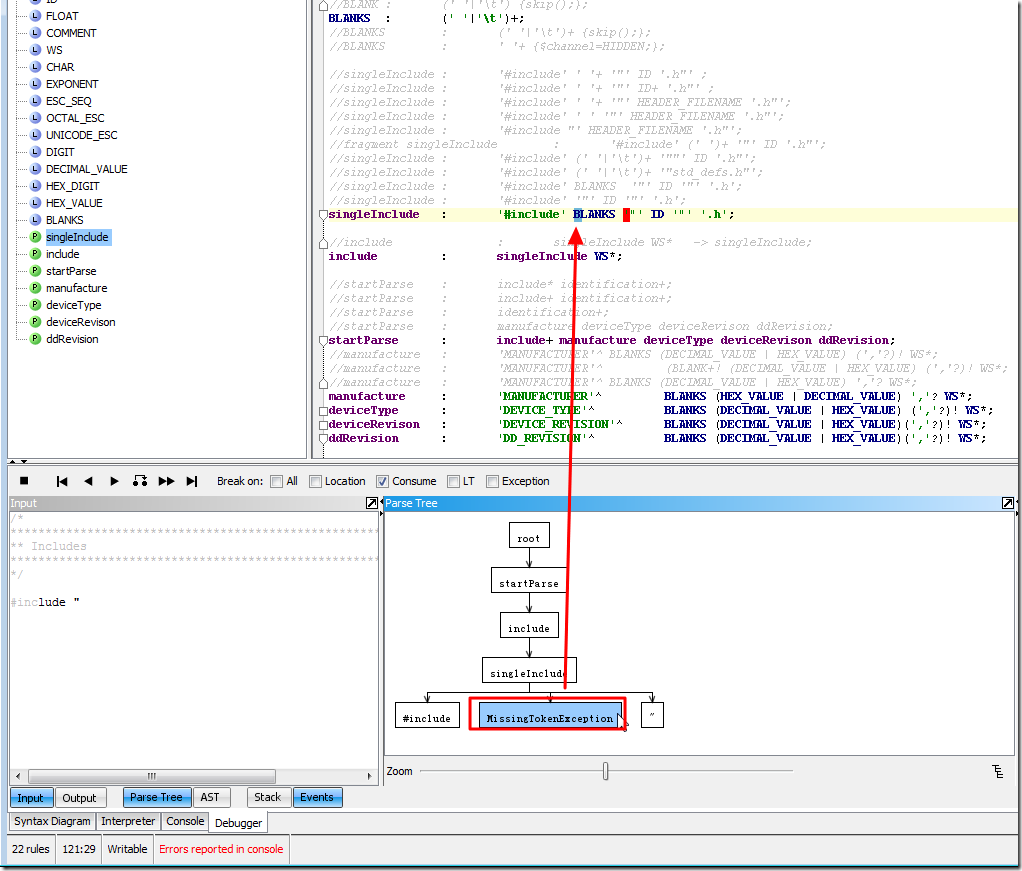The width and height of the screenshot is (1022, 871).
Task: Click the tree layout icon beside Zoom
Action: [x=998, y=771]
